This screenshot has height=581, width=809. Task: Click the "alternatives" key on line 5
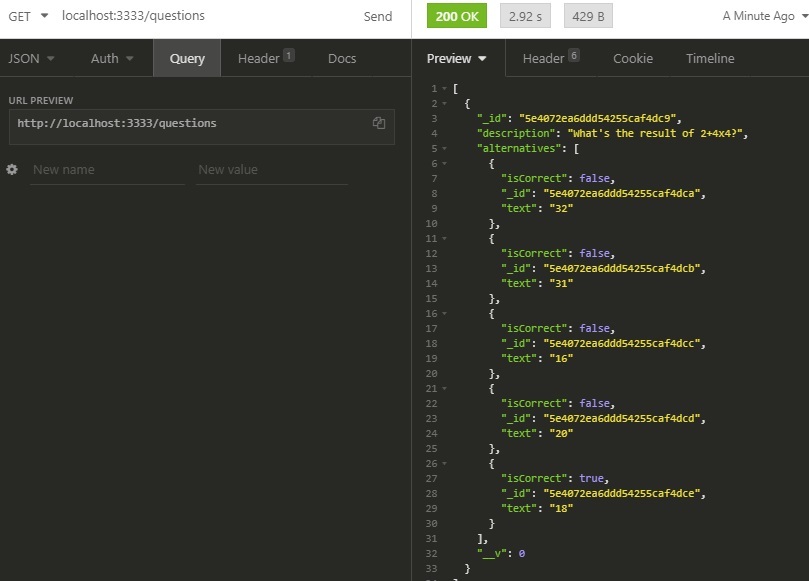tap(519, 149)
